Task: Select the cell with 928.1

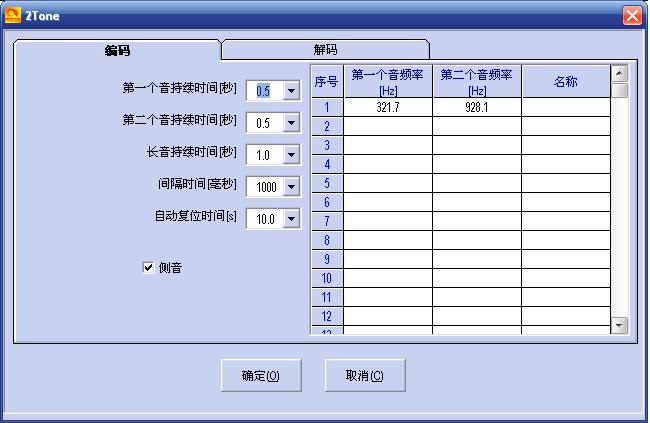Action: [477, 107]
